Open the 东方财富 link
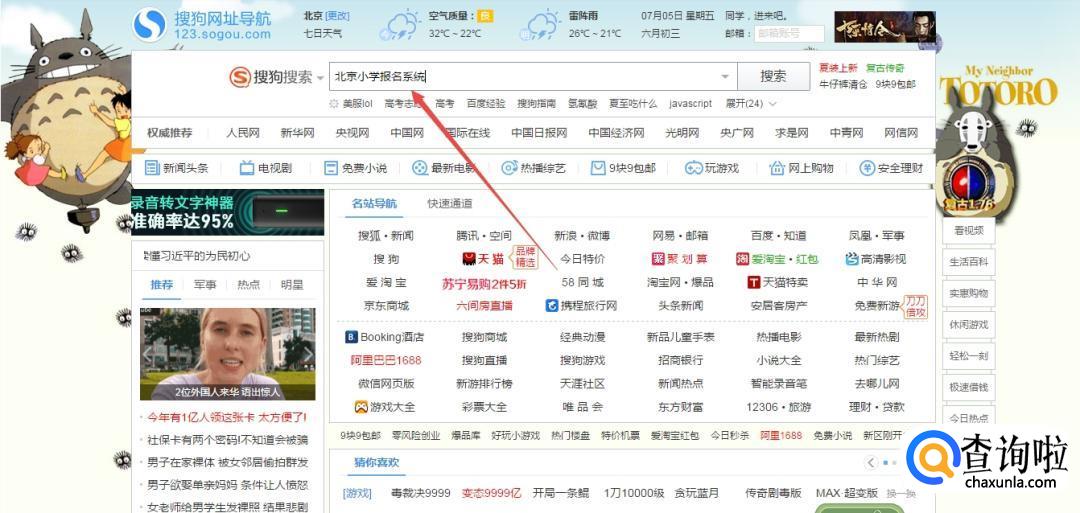1080x513 pixels. click(x=681, y=407)
